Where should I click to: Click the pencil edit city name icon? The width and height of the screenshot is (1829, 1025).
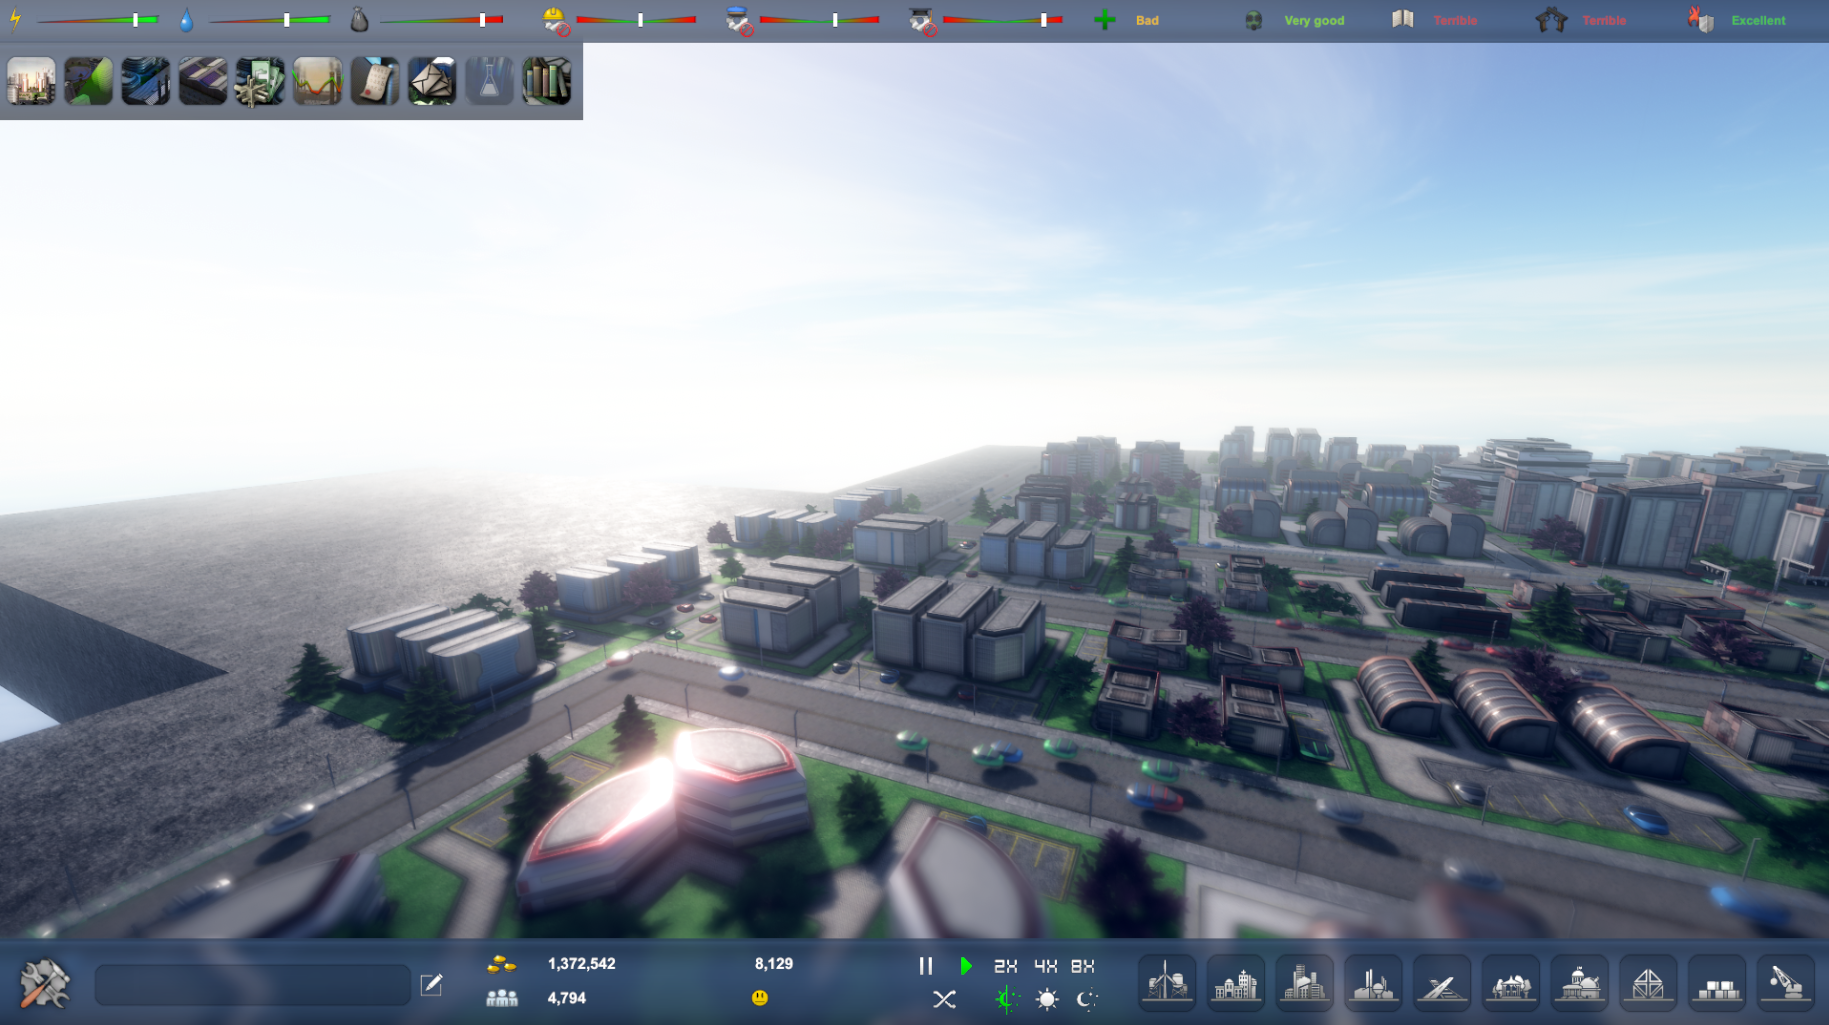tap(432, 985)
